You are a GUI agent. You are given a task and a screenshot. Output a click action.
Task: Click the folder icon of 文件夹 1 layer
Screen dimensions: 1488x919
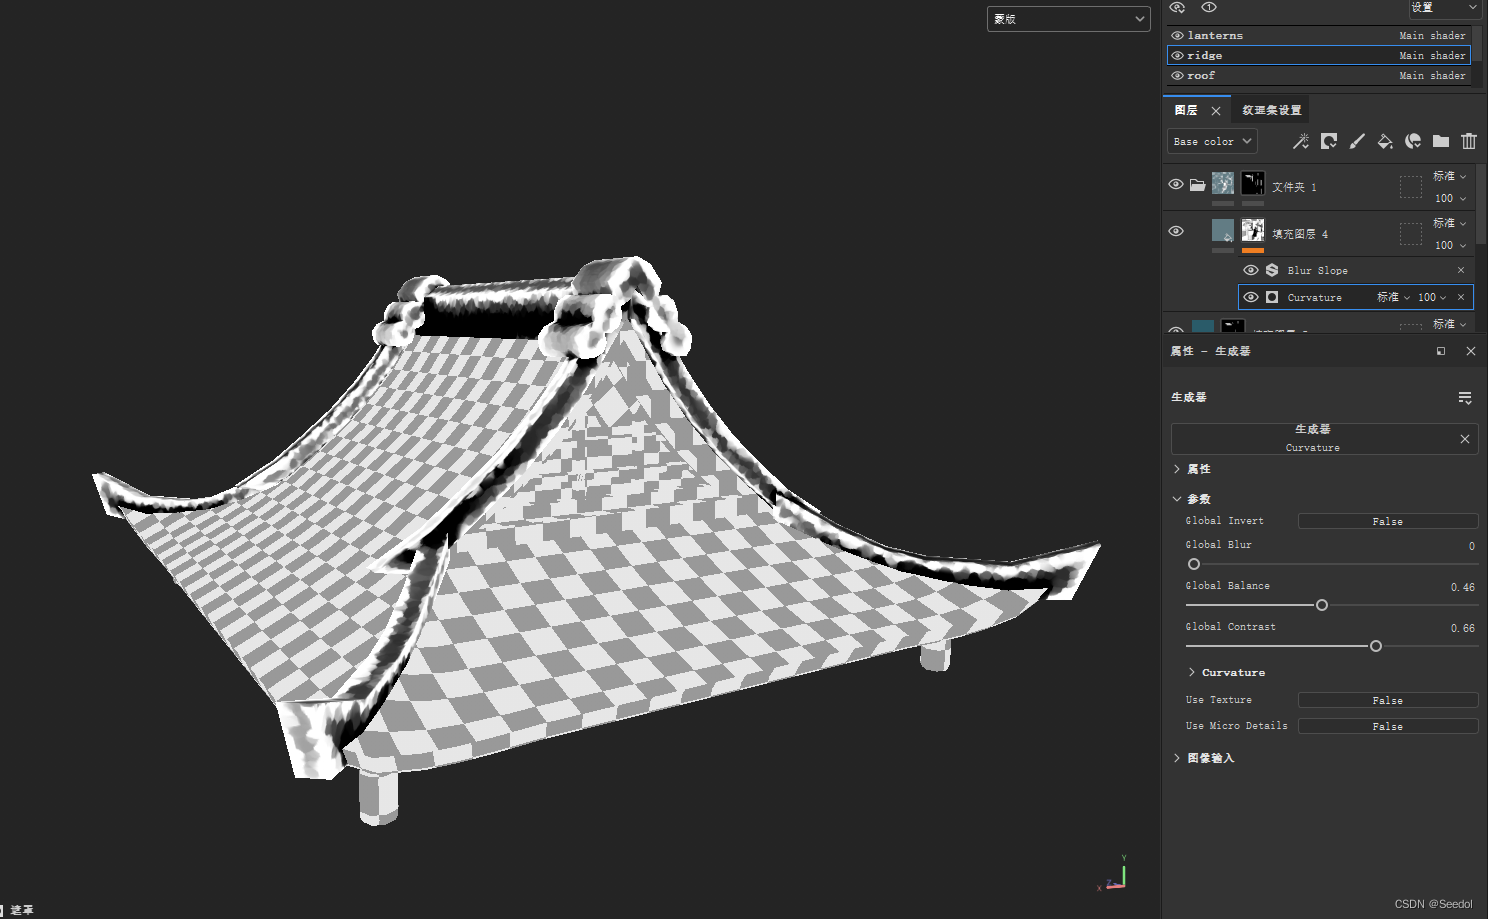coord(1197,185)
